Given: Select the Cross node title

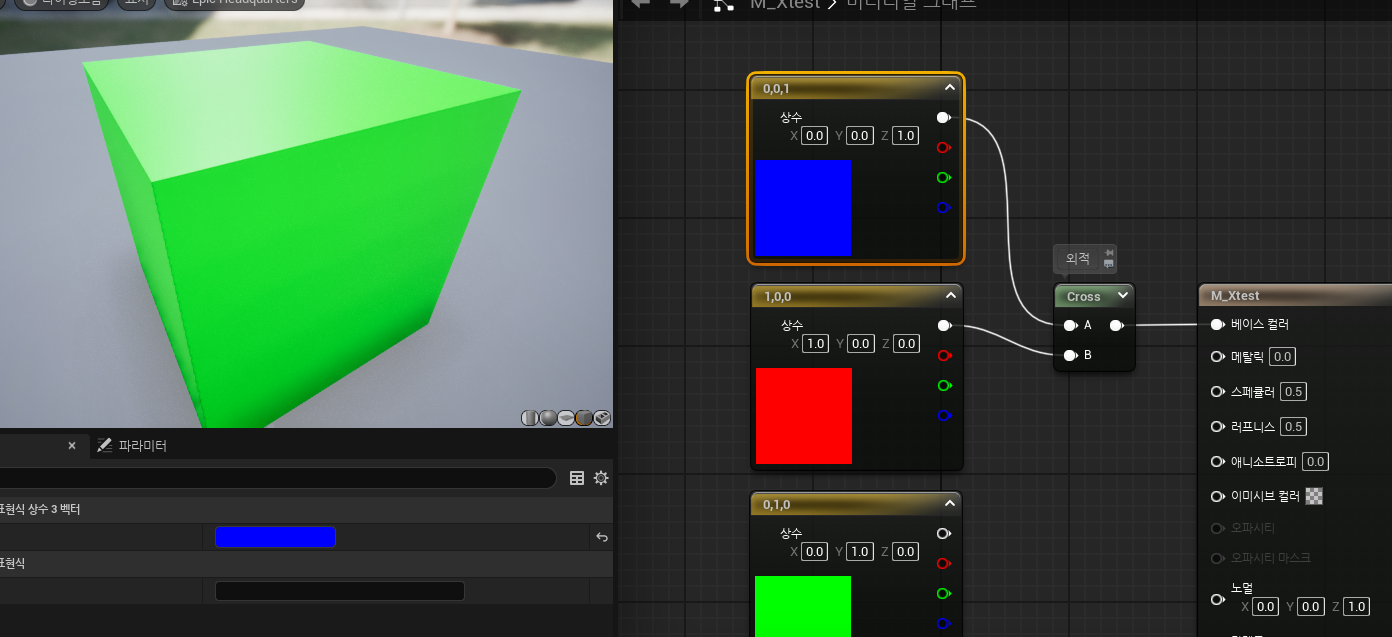Looking at the screenshot, I should coord(1083,296).
